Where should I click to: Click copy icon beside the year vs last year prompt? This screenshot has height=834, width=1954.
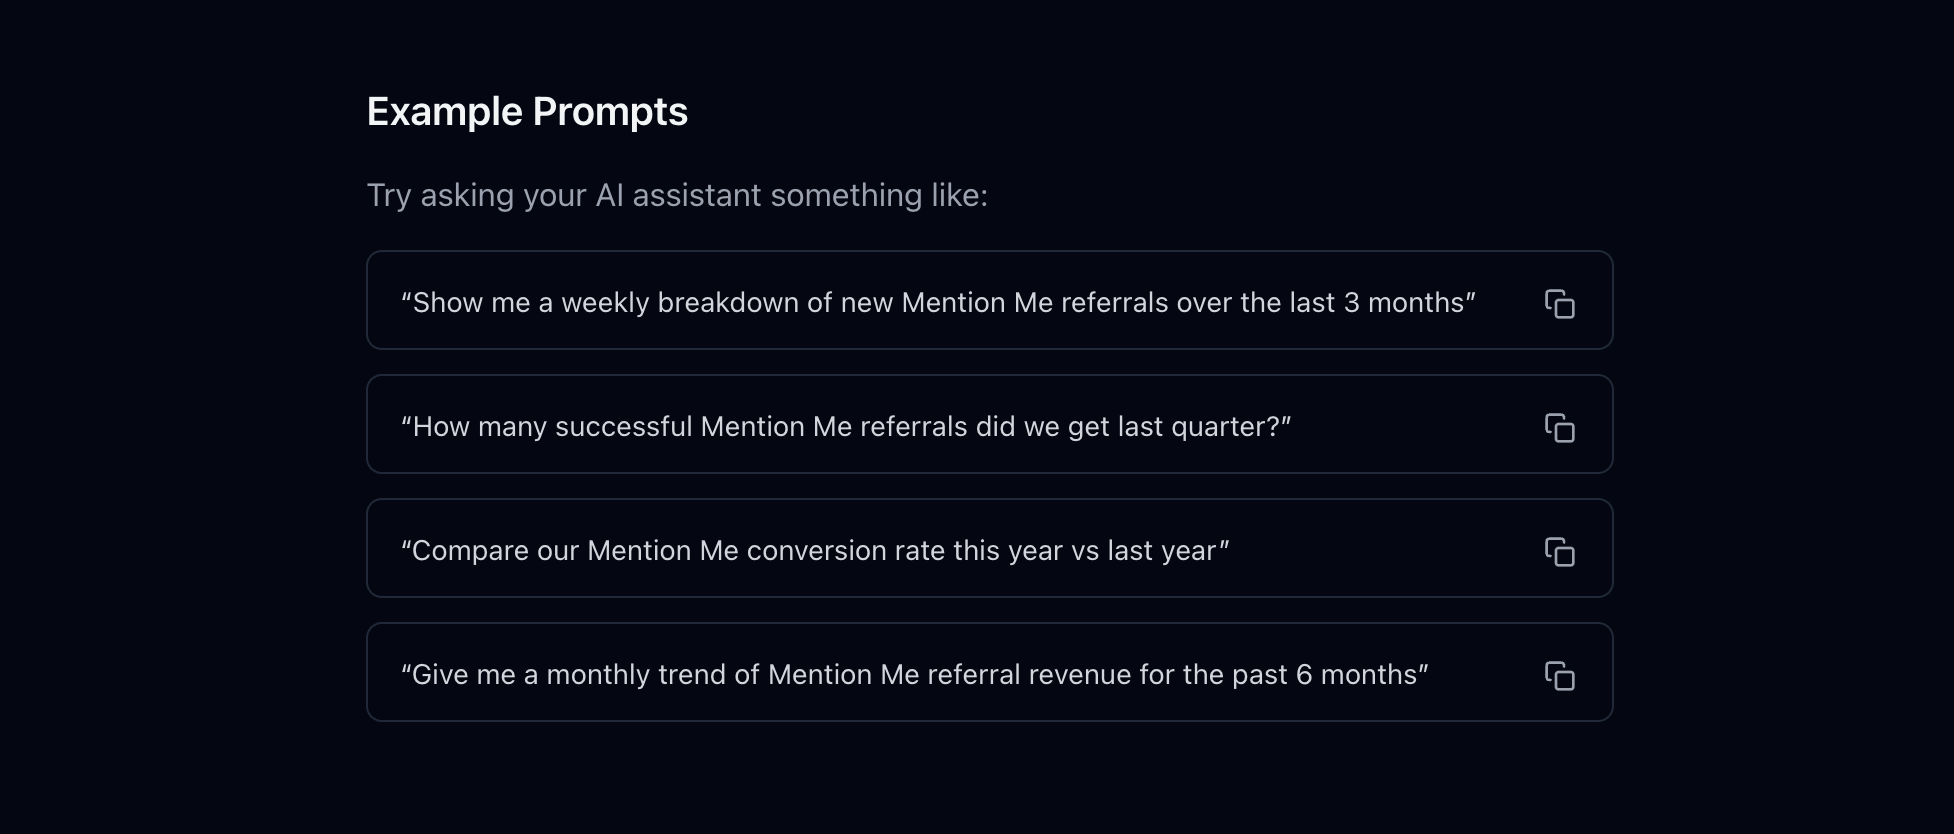pos(1559,552)
